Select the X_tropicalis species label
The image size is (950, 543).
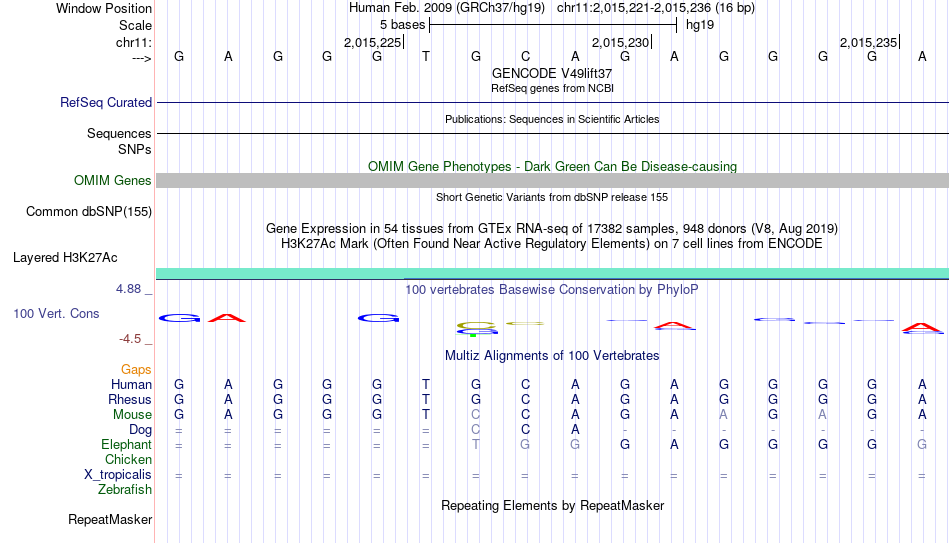118,475
